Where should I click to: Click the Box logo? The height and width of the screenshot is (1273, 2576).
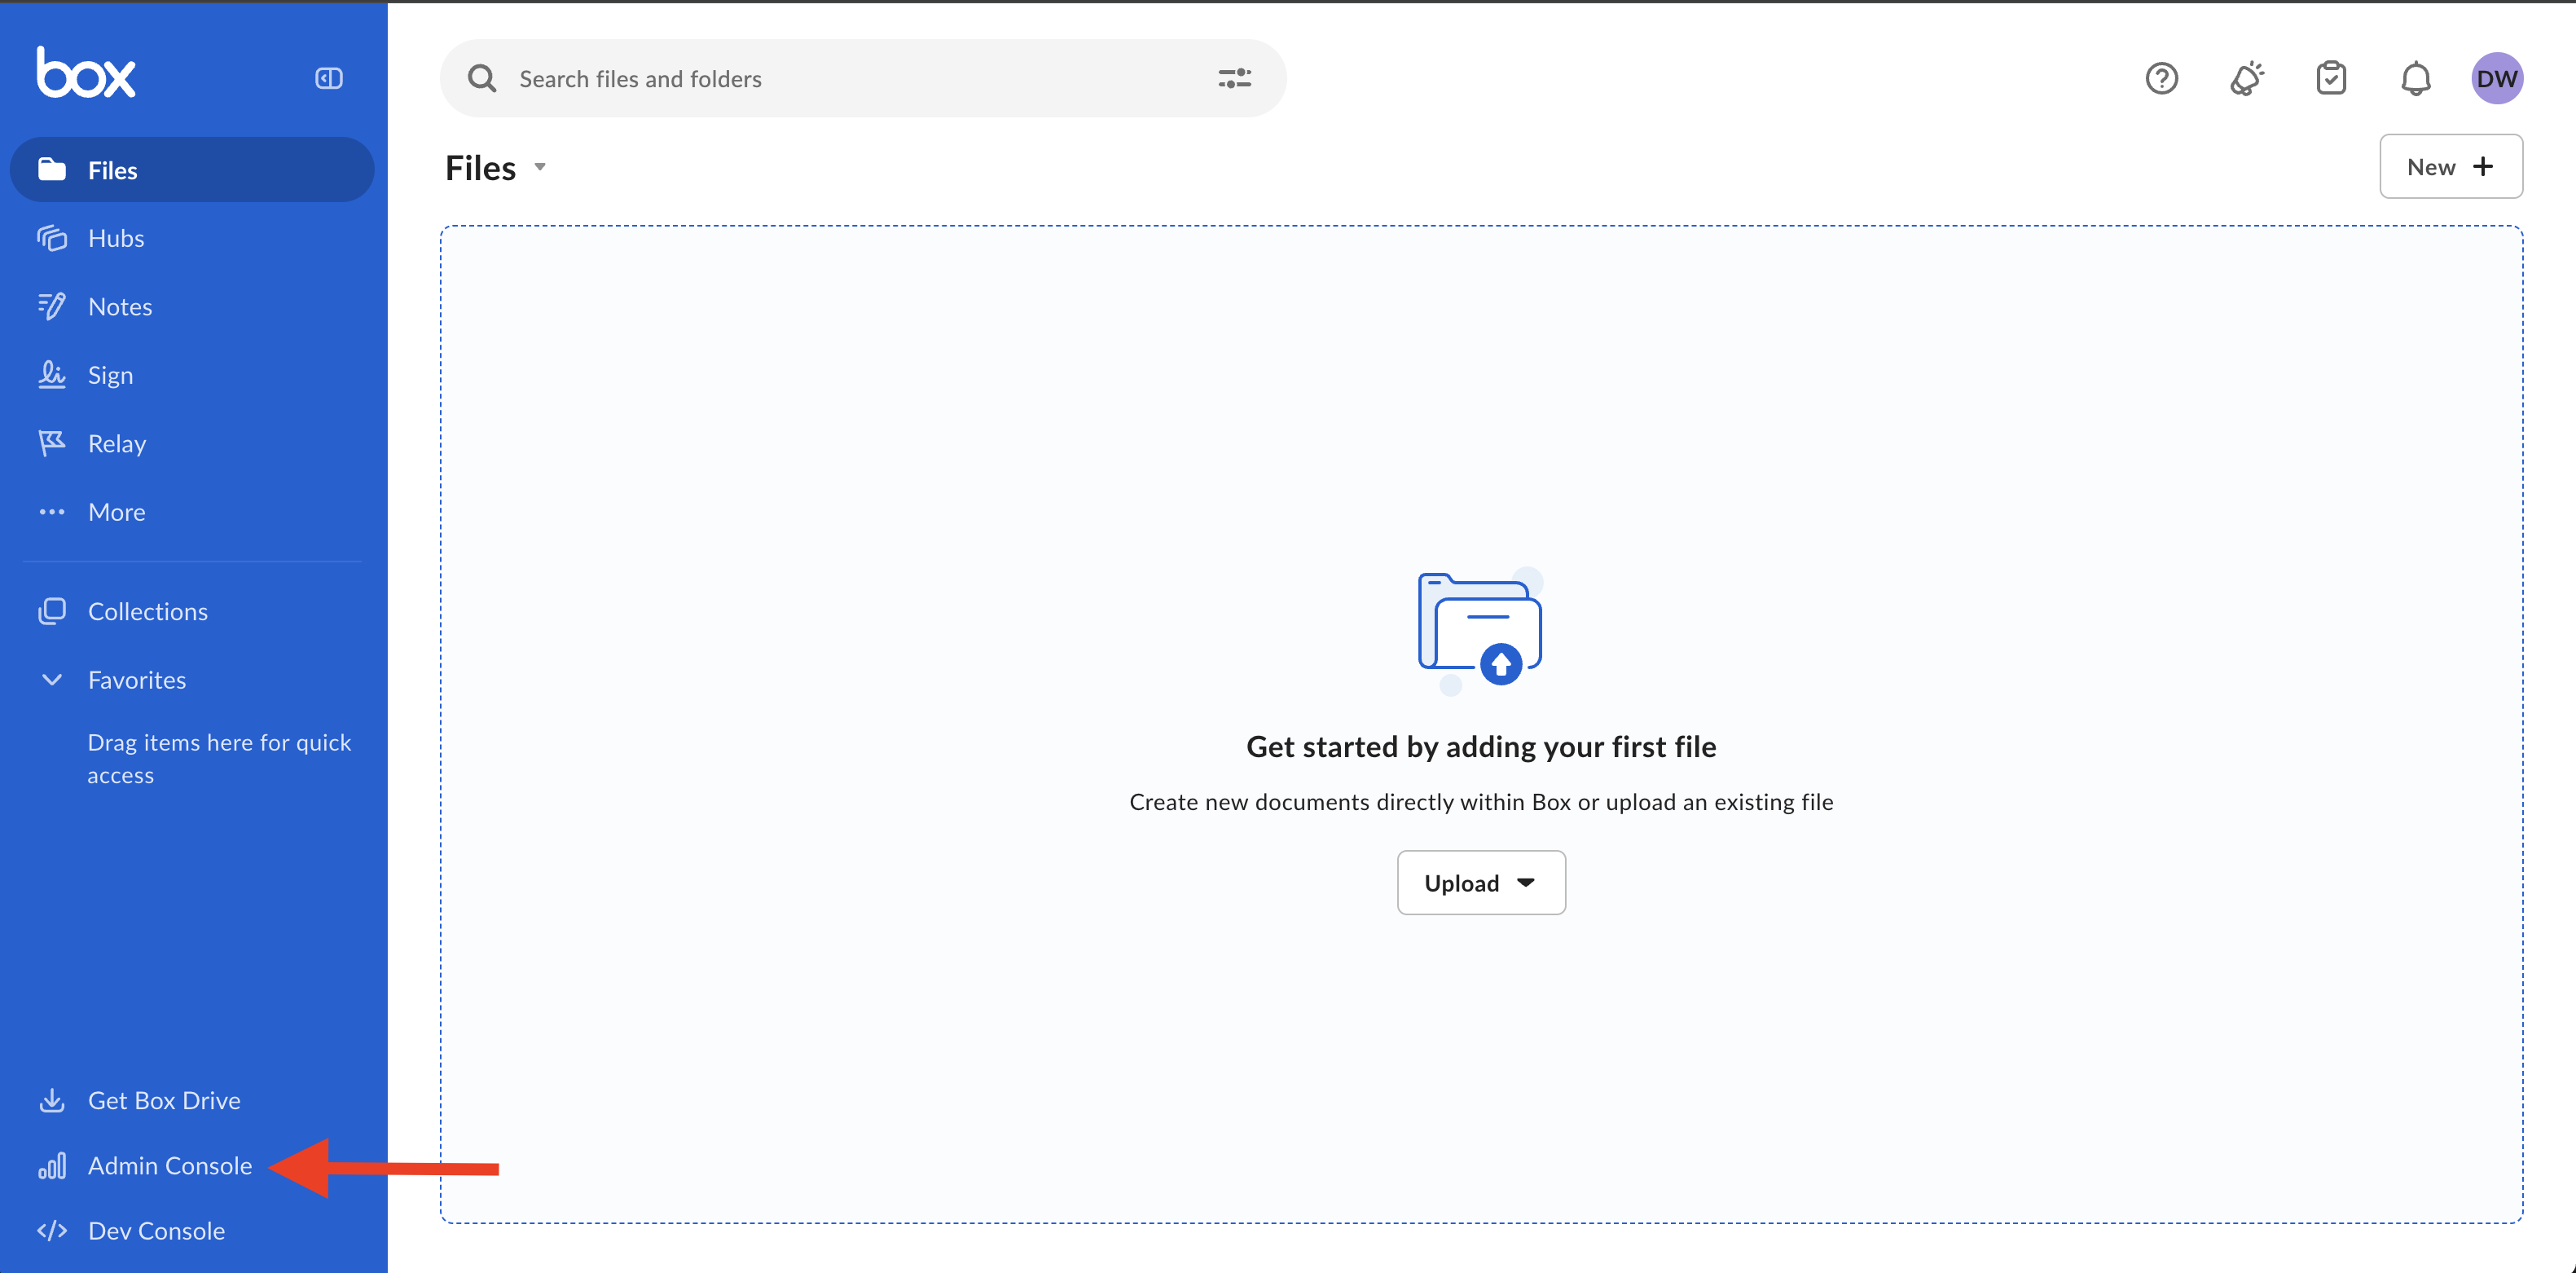tap(86, 73)
